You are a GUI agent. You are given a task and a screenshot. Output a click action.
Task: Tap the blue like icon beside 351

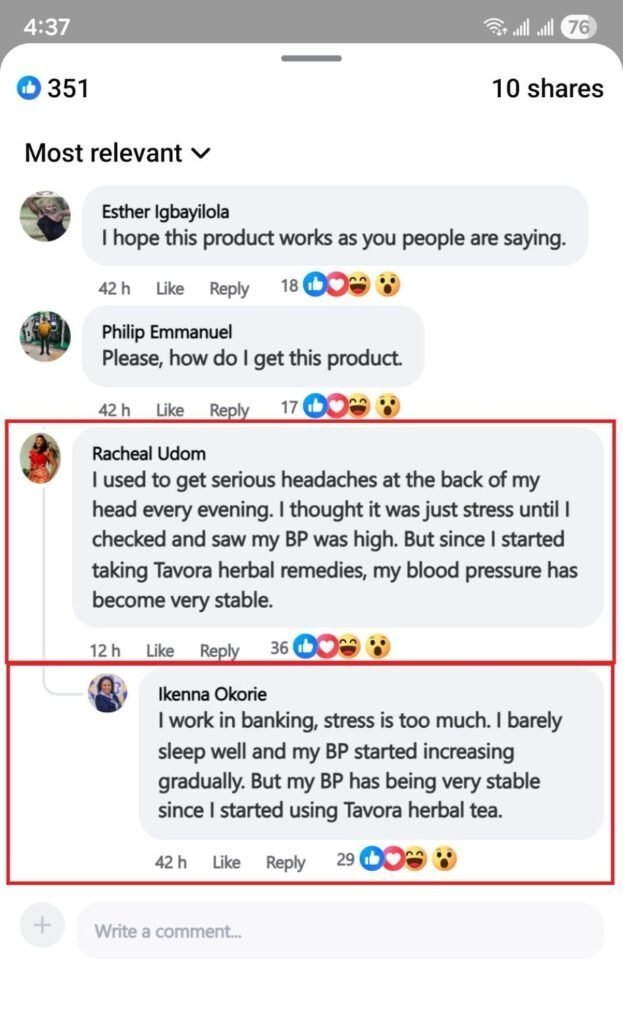[29, 88]
